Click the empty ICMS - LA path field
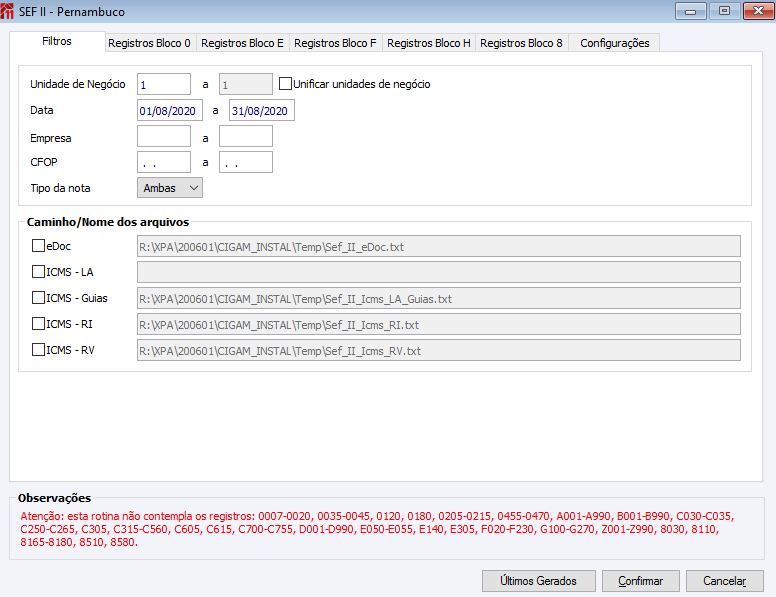 point(439,272)
